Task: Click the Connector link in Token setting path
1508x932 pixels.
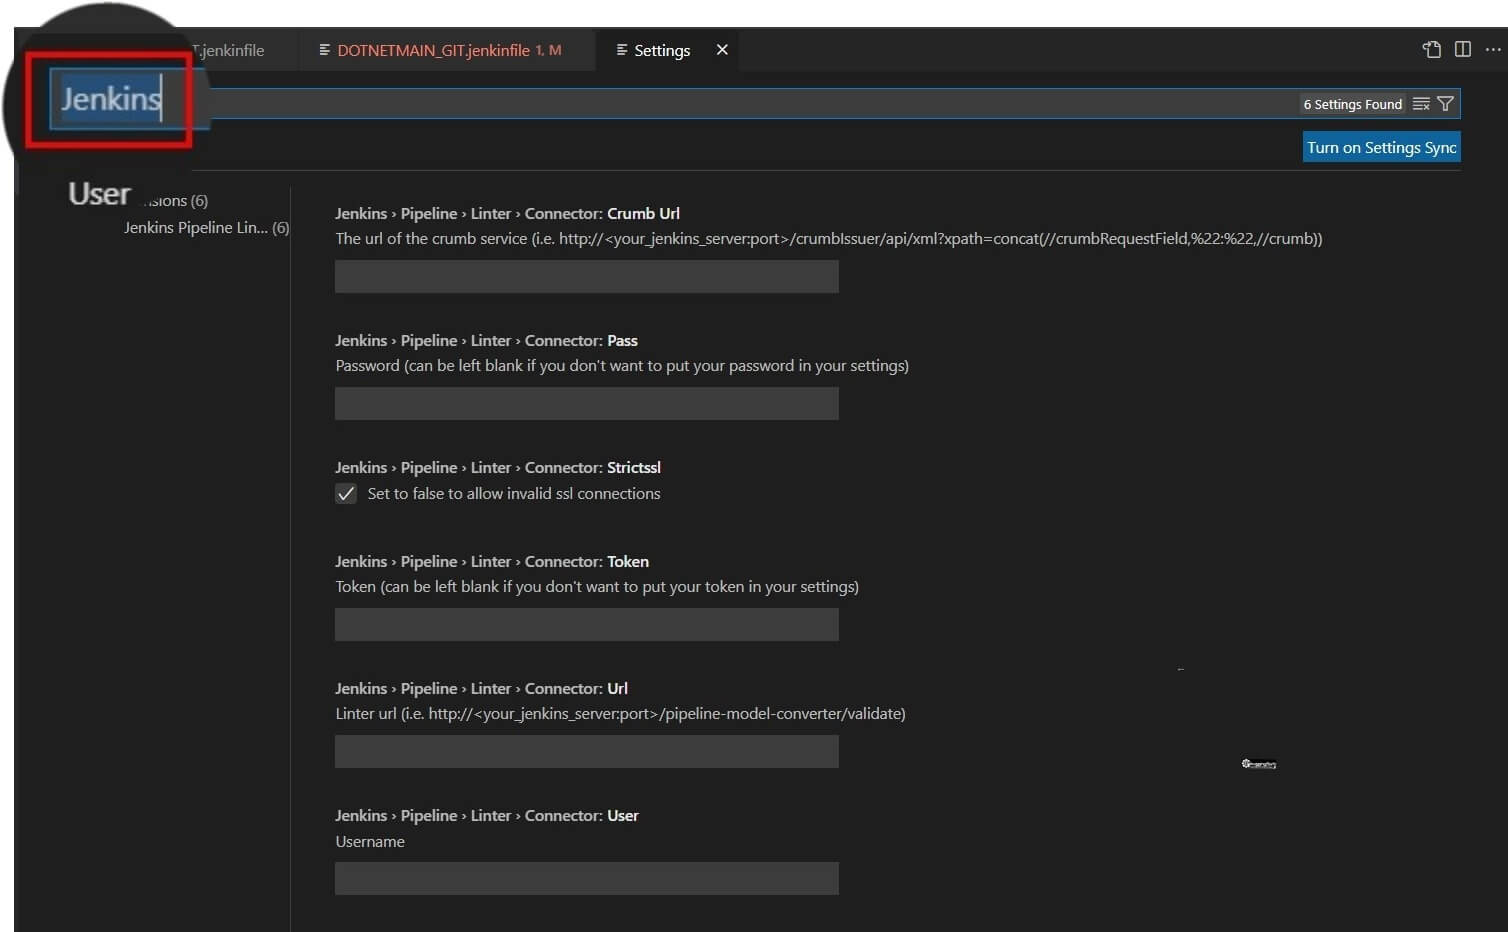Action: click(x=562, y=561)
